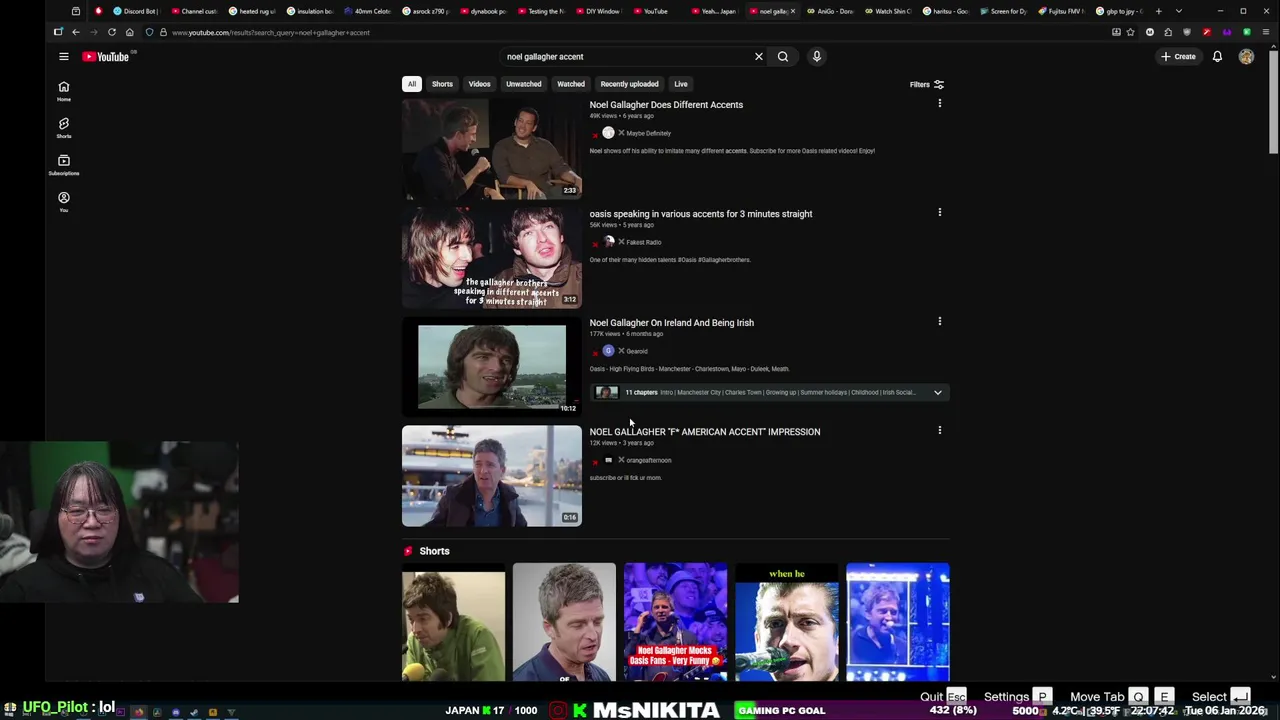Image resolution: width=1280 pixels, height=720 pixels.
Task: Reload the page in browser toolbar
Action: tap(112, 32)
